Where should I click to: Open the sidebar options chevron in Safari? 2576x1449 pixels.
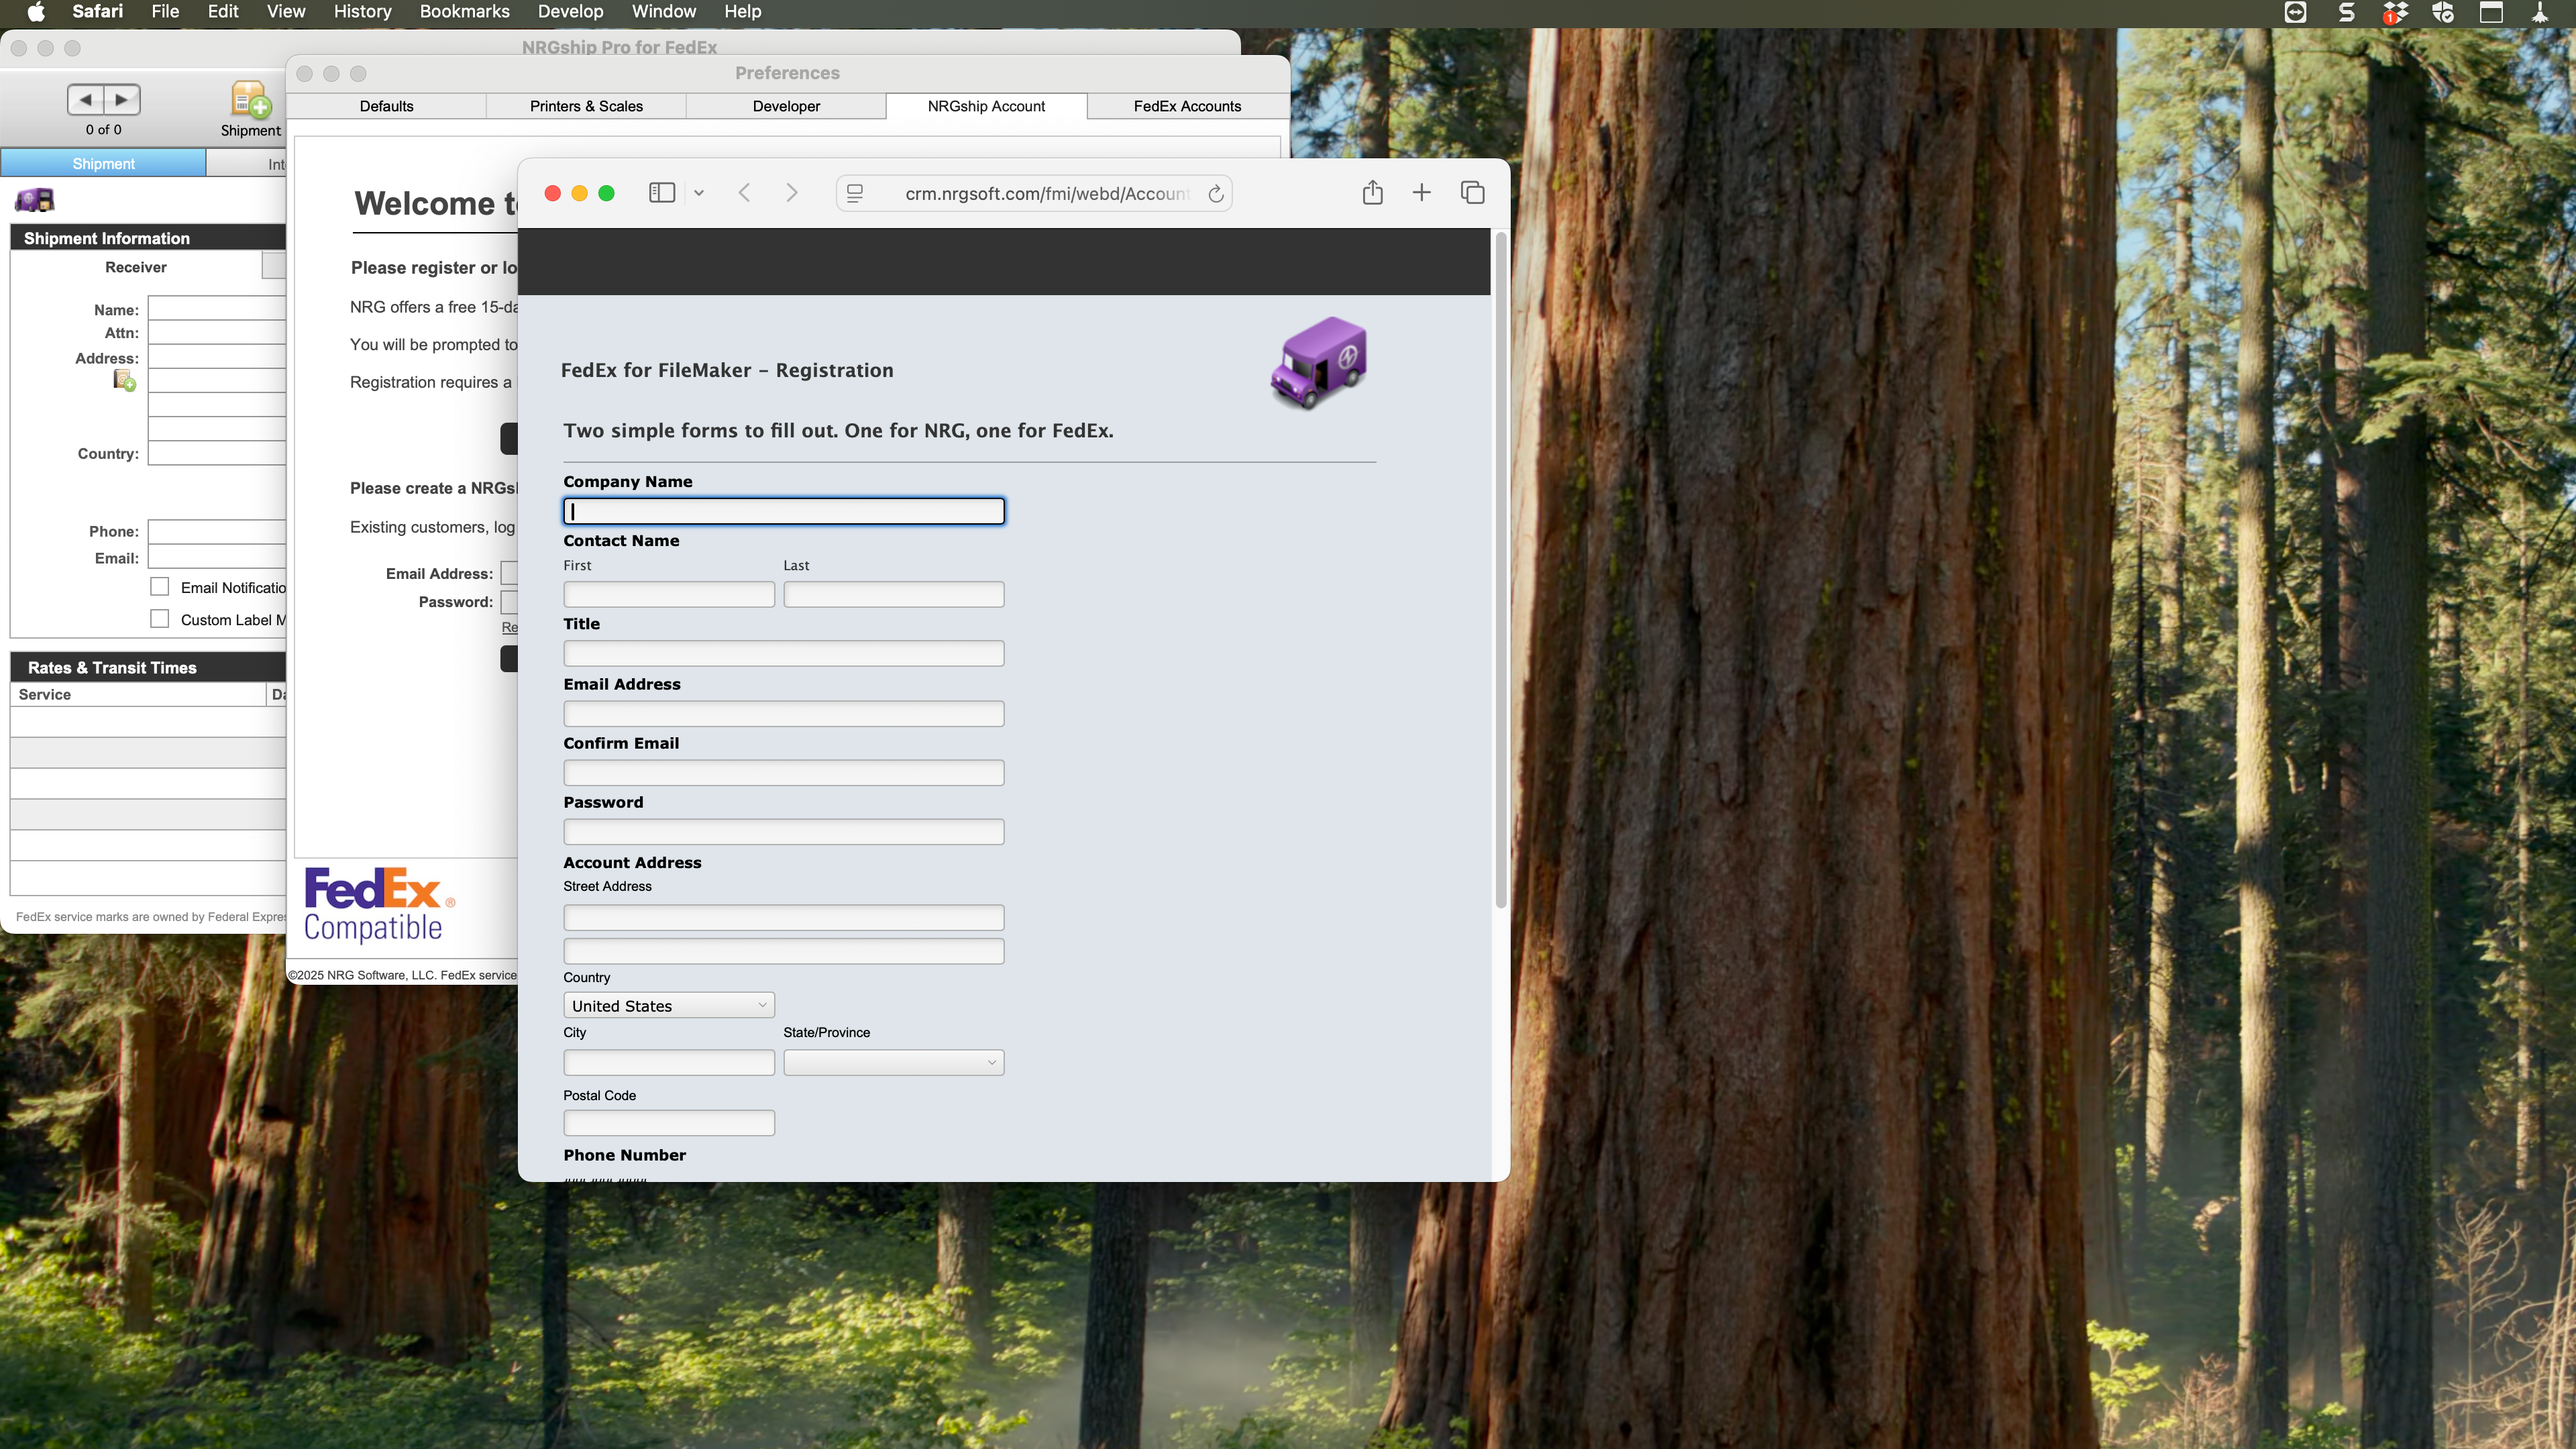(699, 193)
